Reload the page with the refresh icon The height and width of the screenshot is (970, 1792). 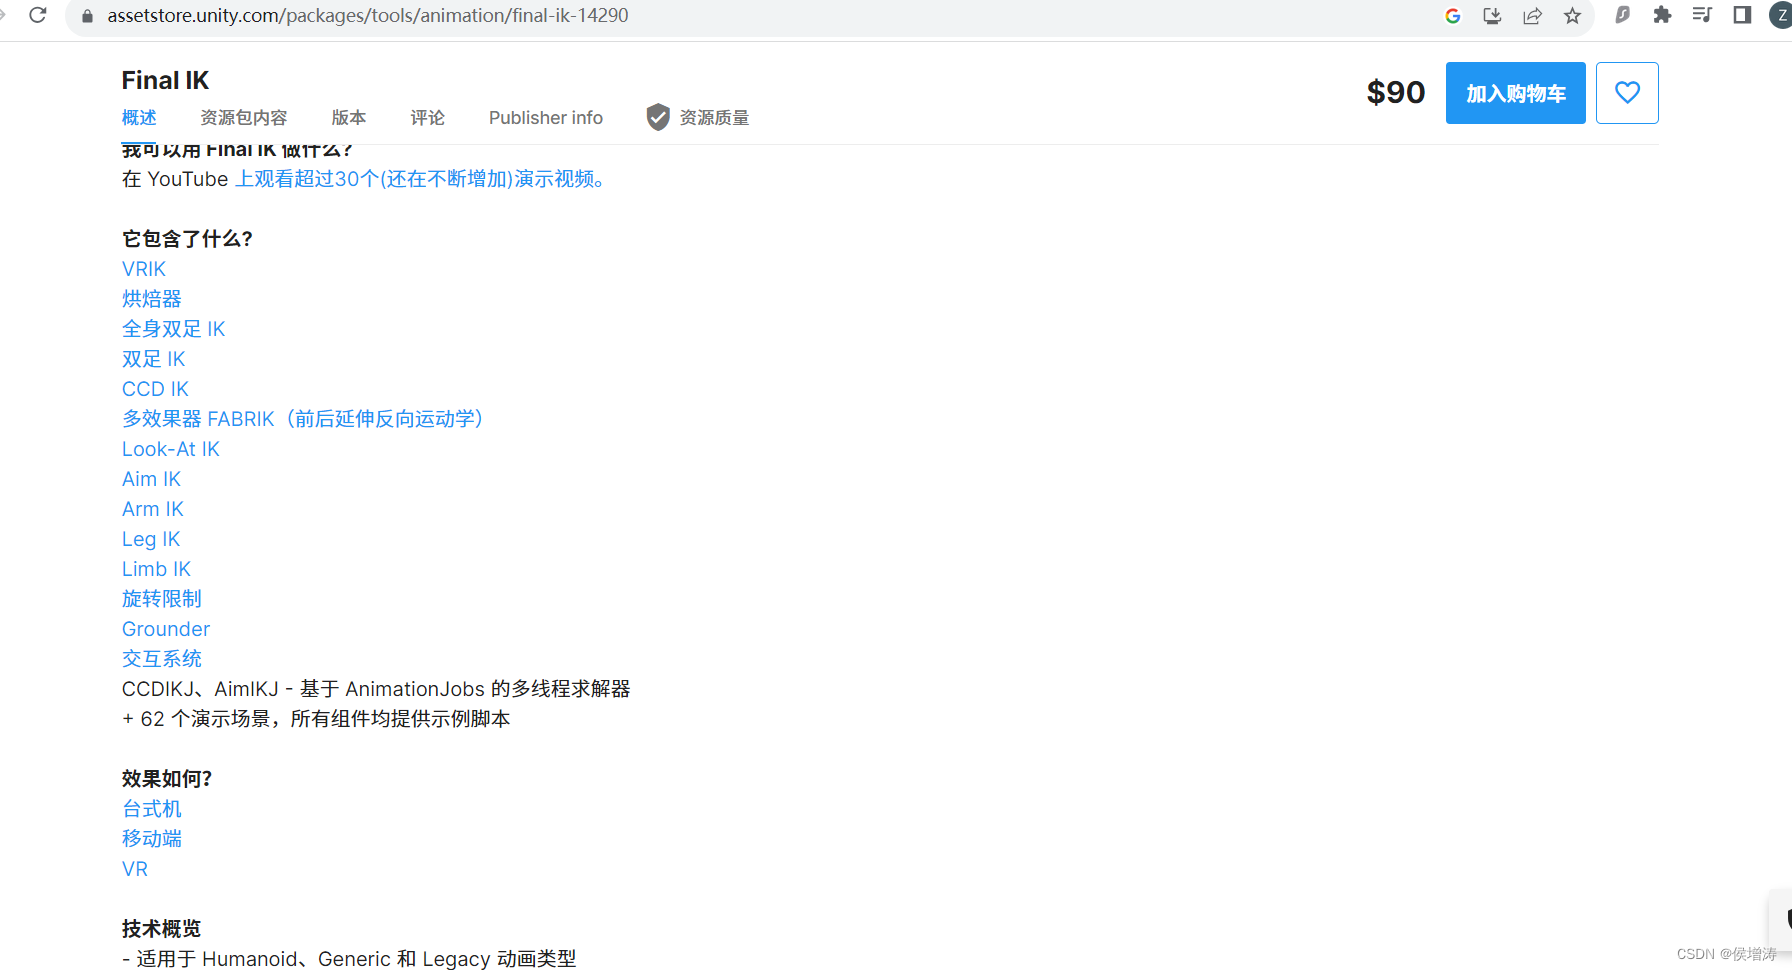pos(38,15)
